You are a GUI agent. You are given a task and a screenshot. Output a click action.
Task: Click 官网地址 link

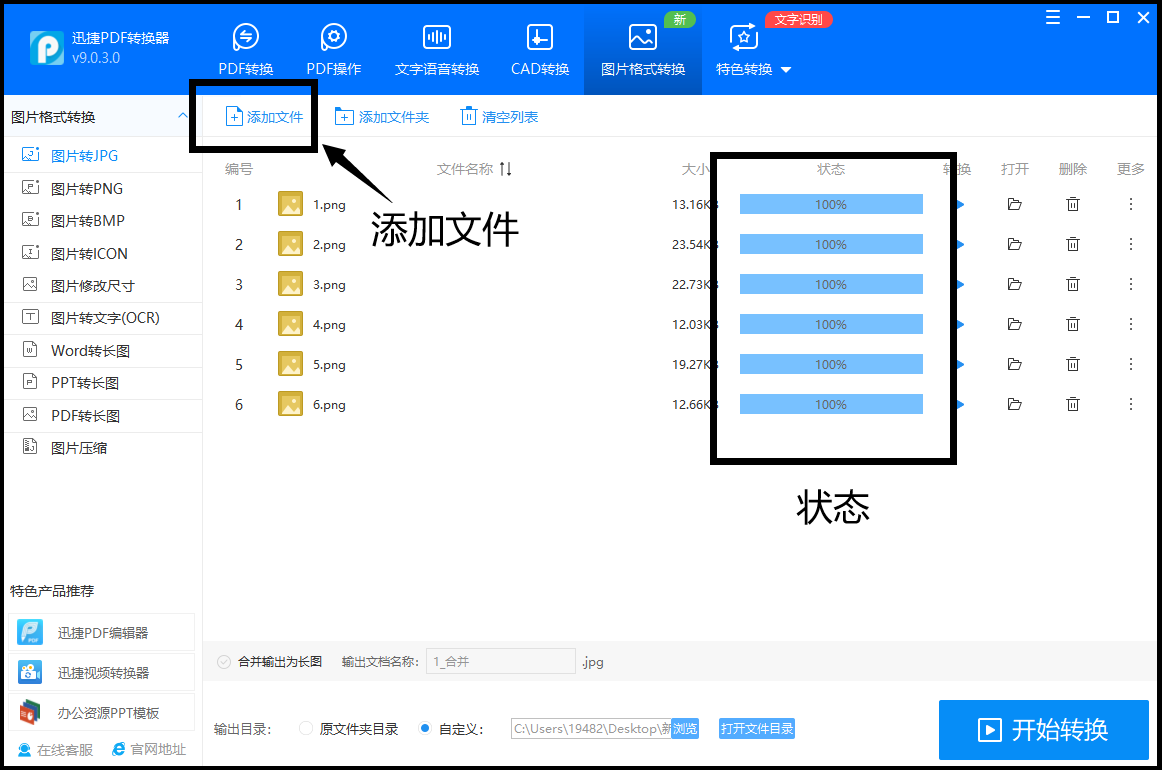[149, 750]
